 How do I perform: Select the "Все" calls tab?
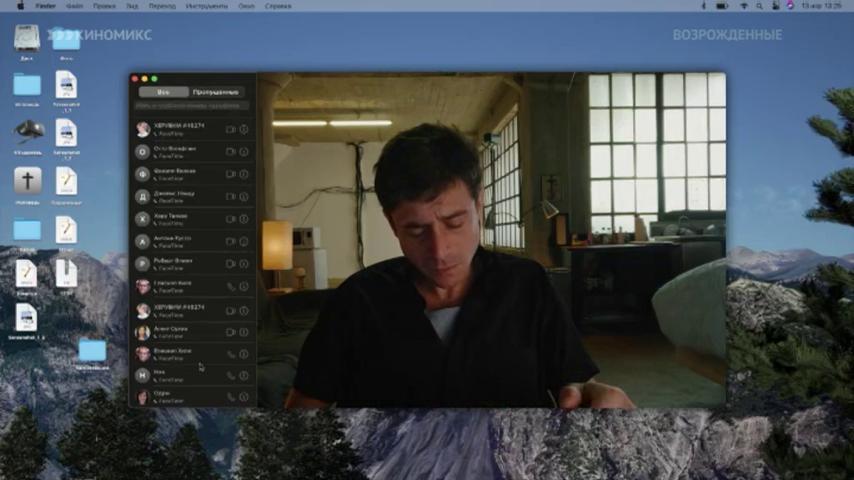[x=163, y=92]
